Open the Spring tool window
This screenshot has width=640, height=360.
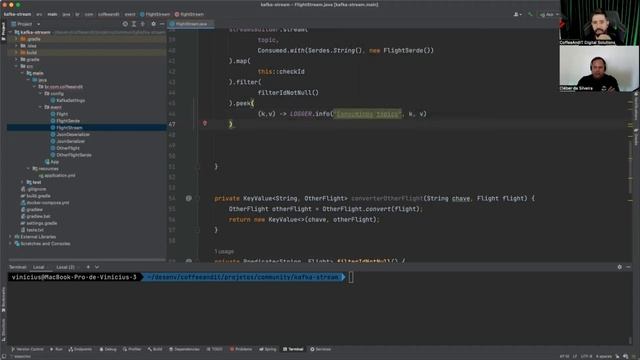pos(268,349)
